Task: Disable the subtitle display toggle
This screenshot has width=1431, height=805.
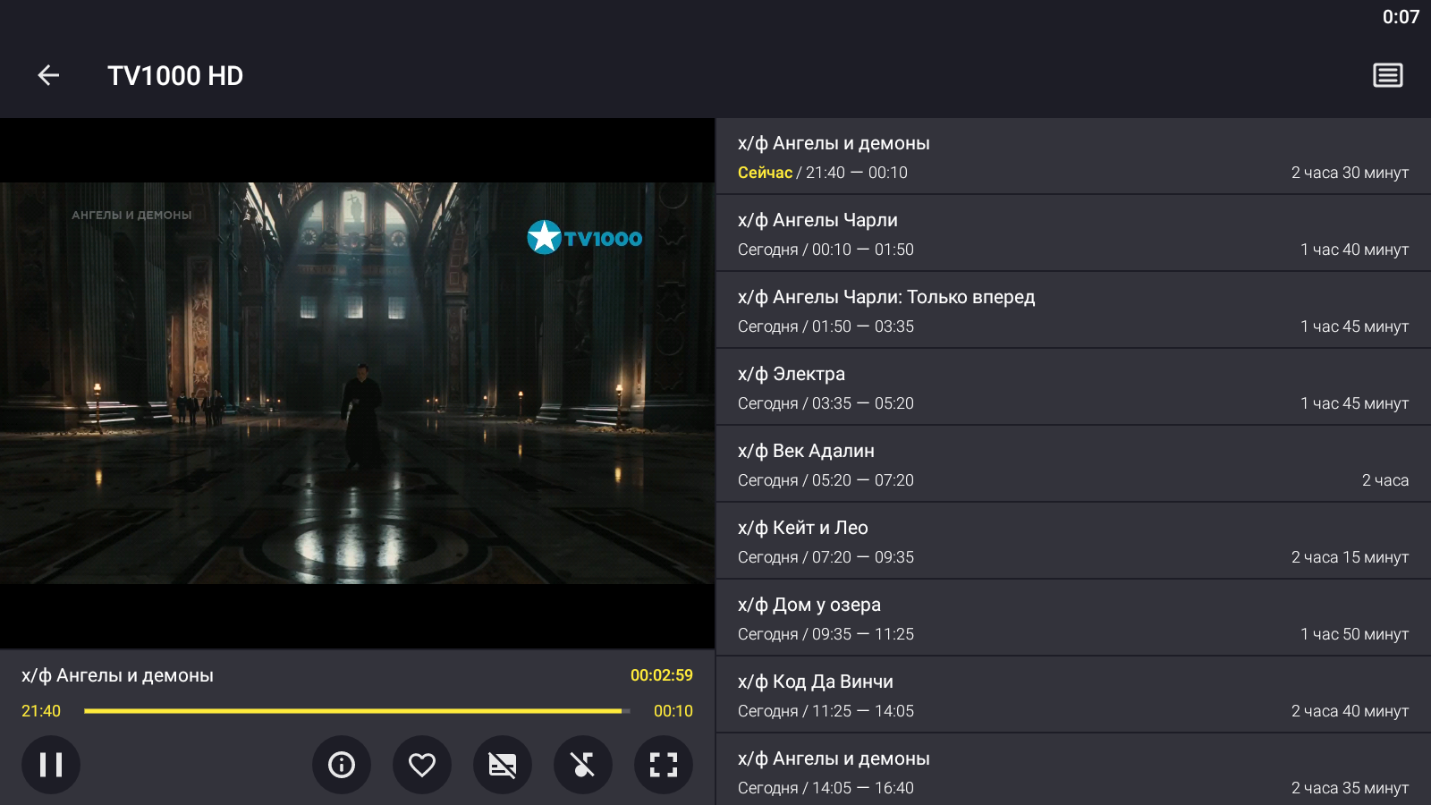Action: click(502, 764)
